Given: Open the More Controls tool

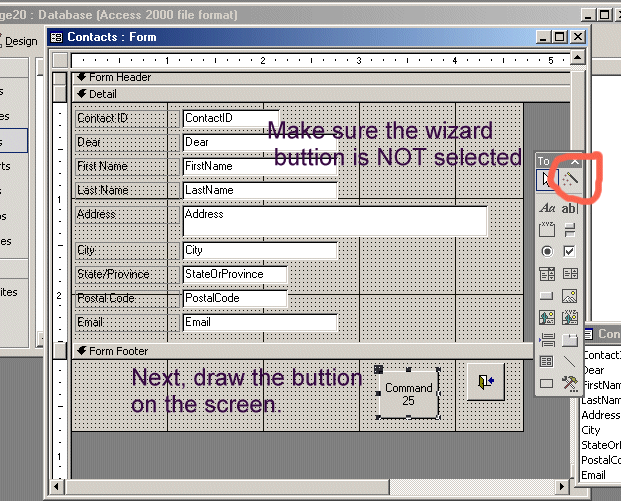Looking at the screenshot, I should 569,383.
